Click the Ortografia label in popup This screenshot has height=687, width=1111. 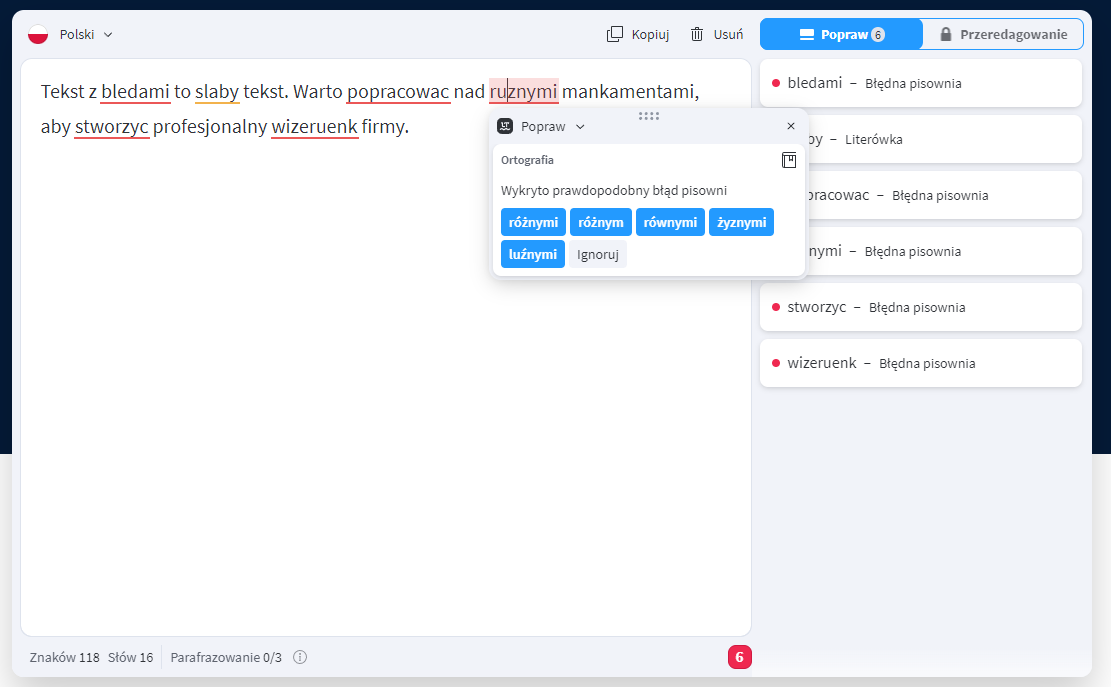click(x=527, y=160)
